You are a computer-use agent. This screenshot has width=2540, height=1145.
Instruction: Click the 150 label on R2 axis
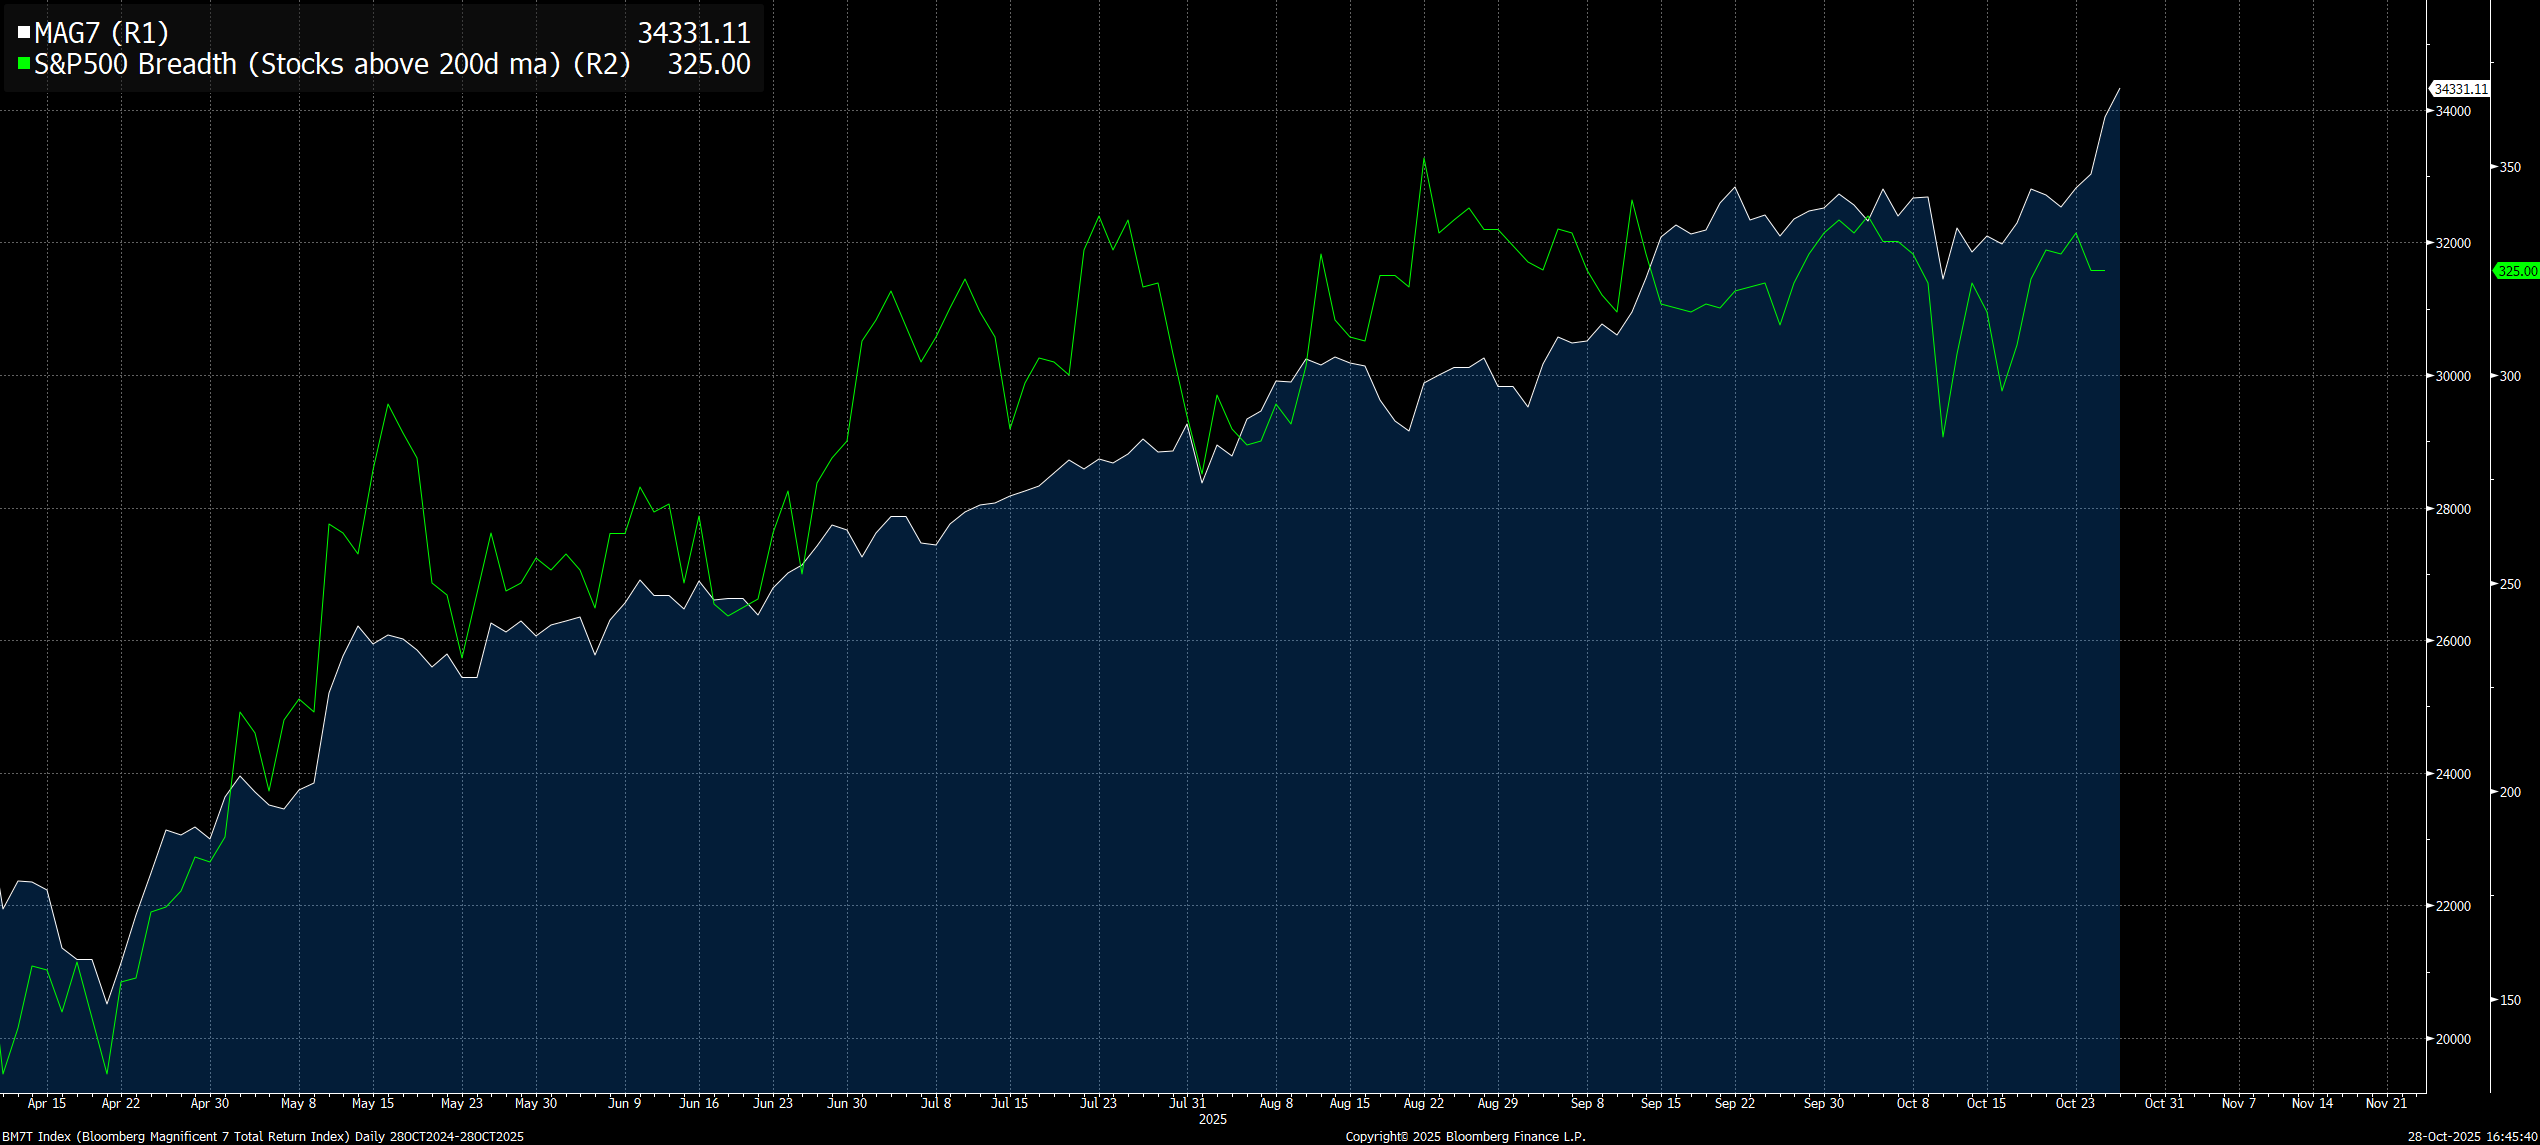point(2510,1000)
